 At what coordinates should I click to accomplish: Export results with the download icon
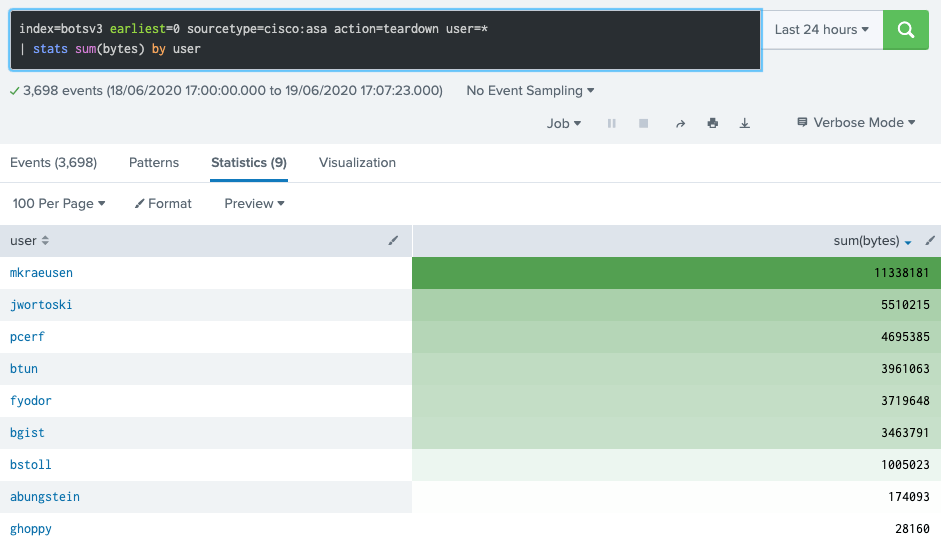tap(745, 123)
